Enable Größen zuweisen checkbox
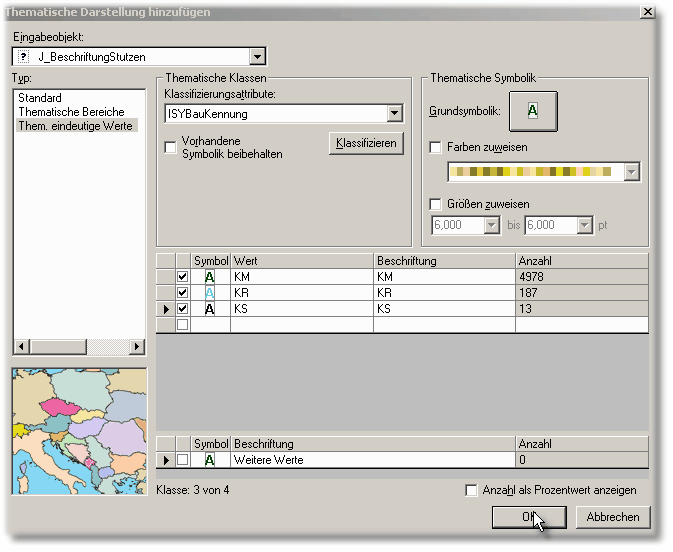This screenshot has height=552, width=673. pyautogui.click(x=435, y=204)
